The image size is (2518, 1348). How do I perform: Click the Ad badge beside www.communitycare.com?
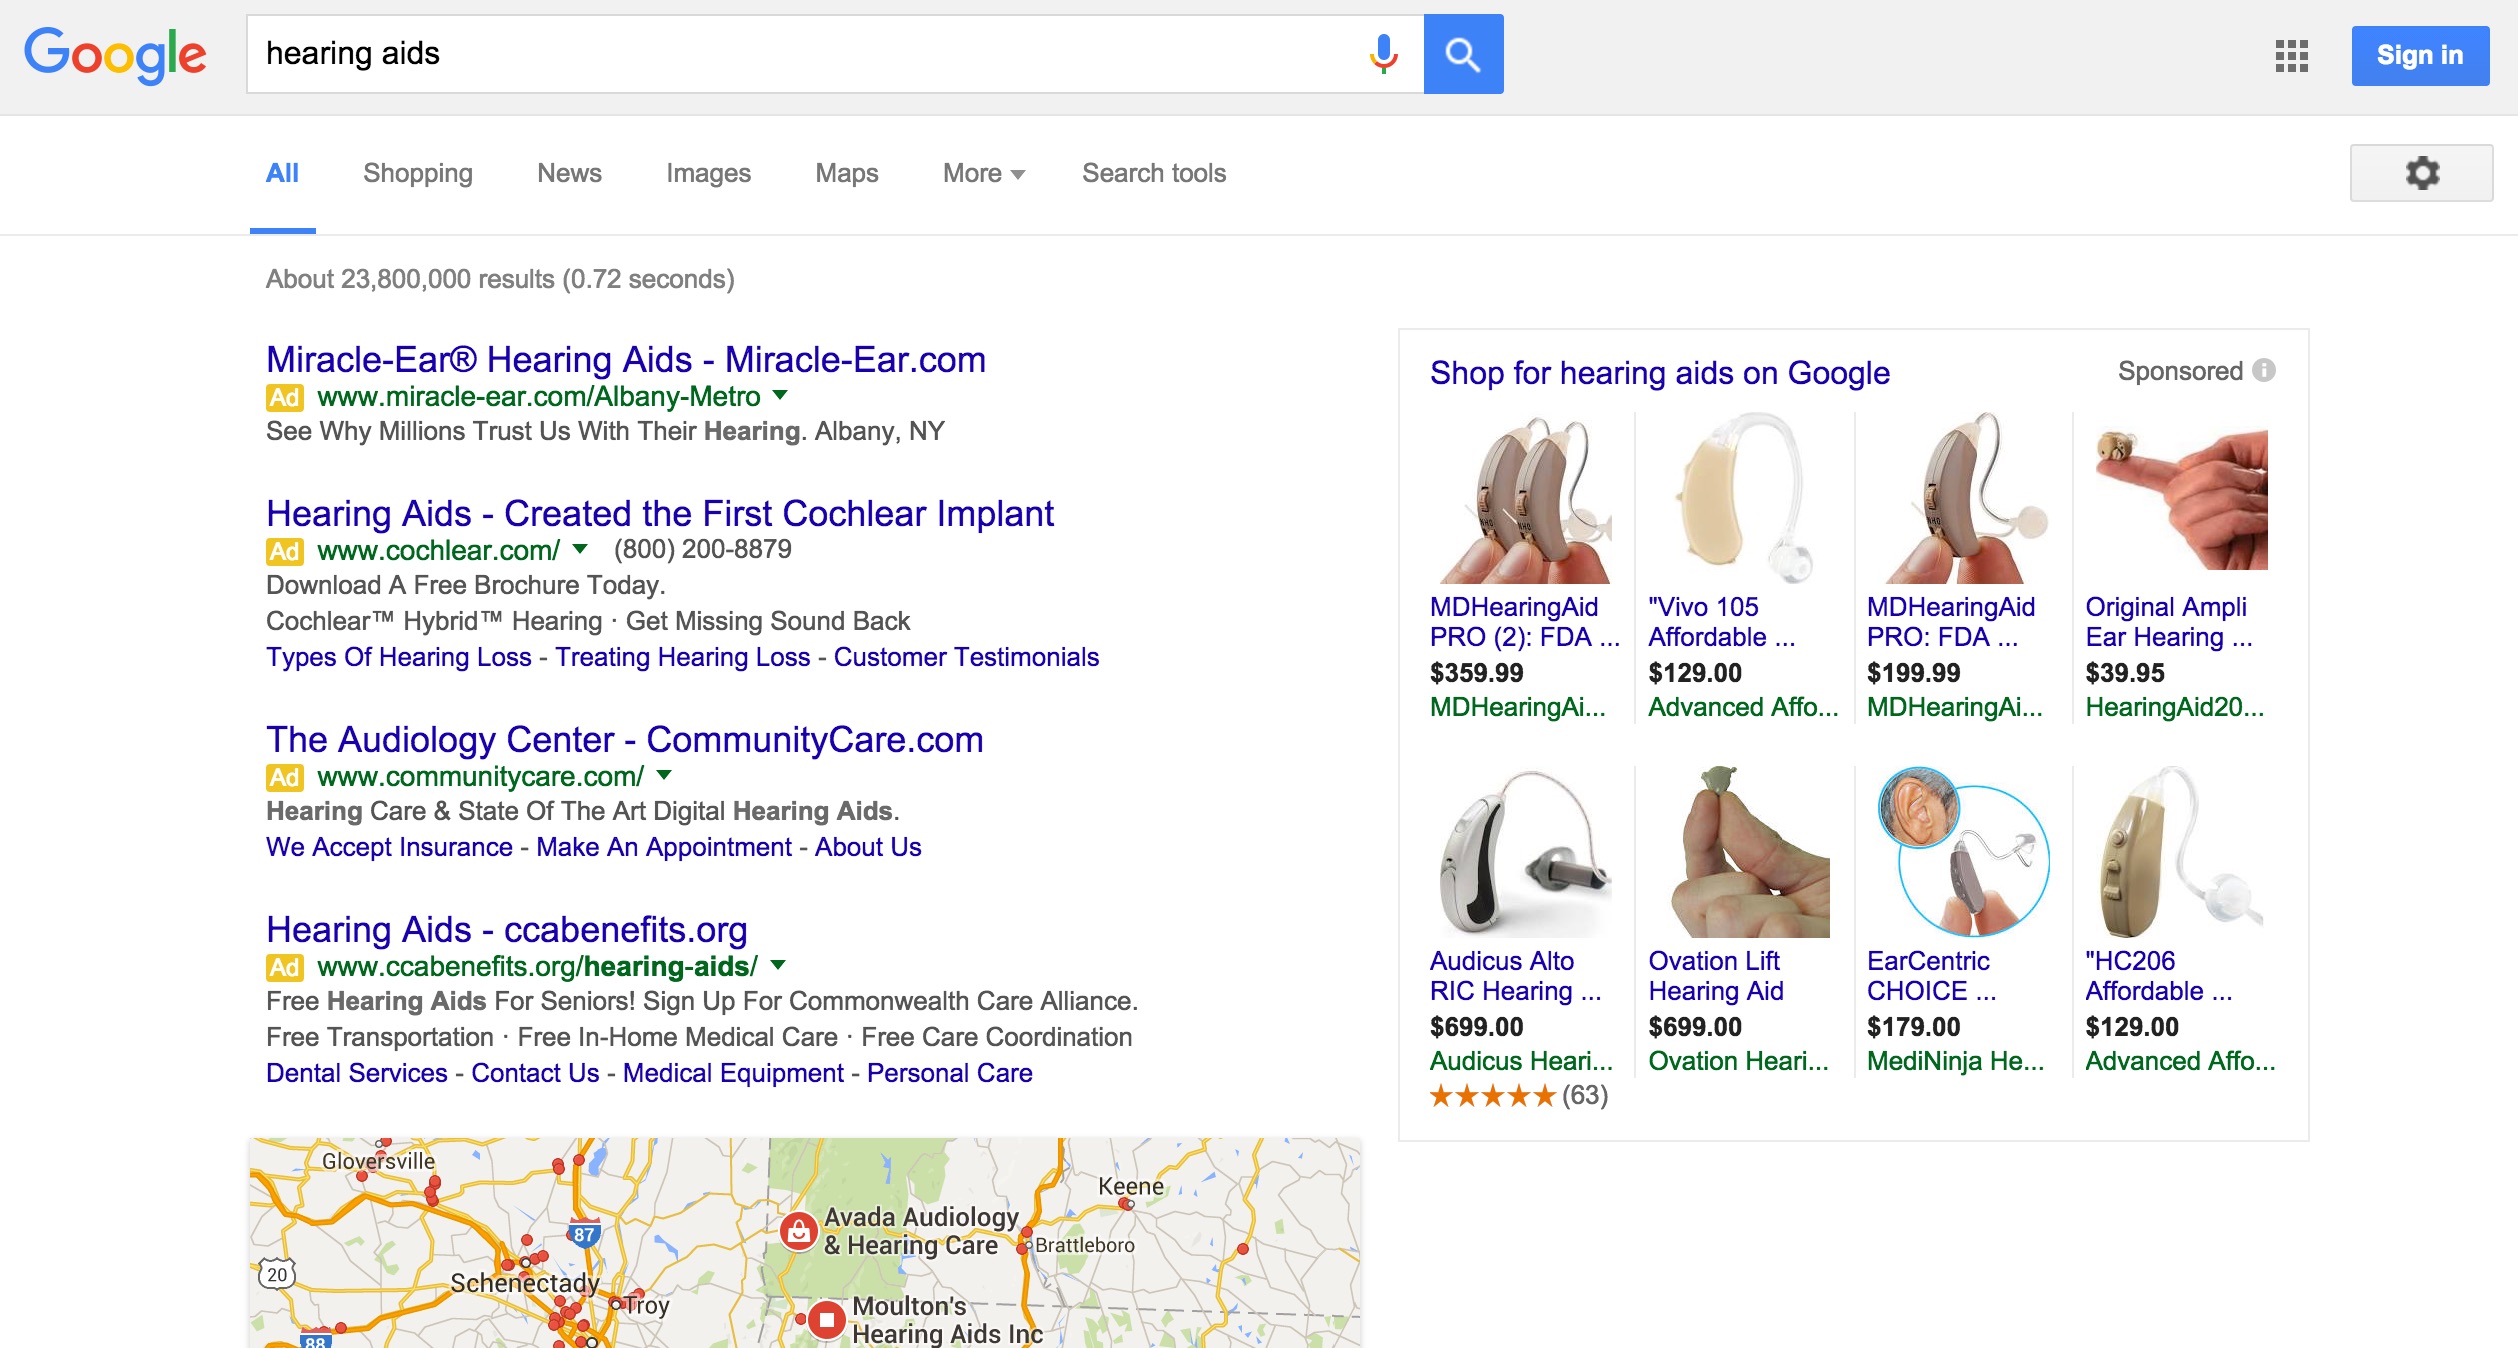click(x=284, y=778)
